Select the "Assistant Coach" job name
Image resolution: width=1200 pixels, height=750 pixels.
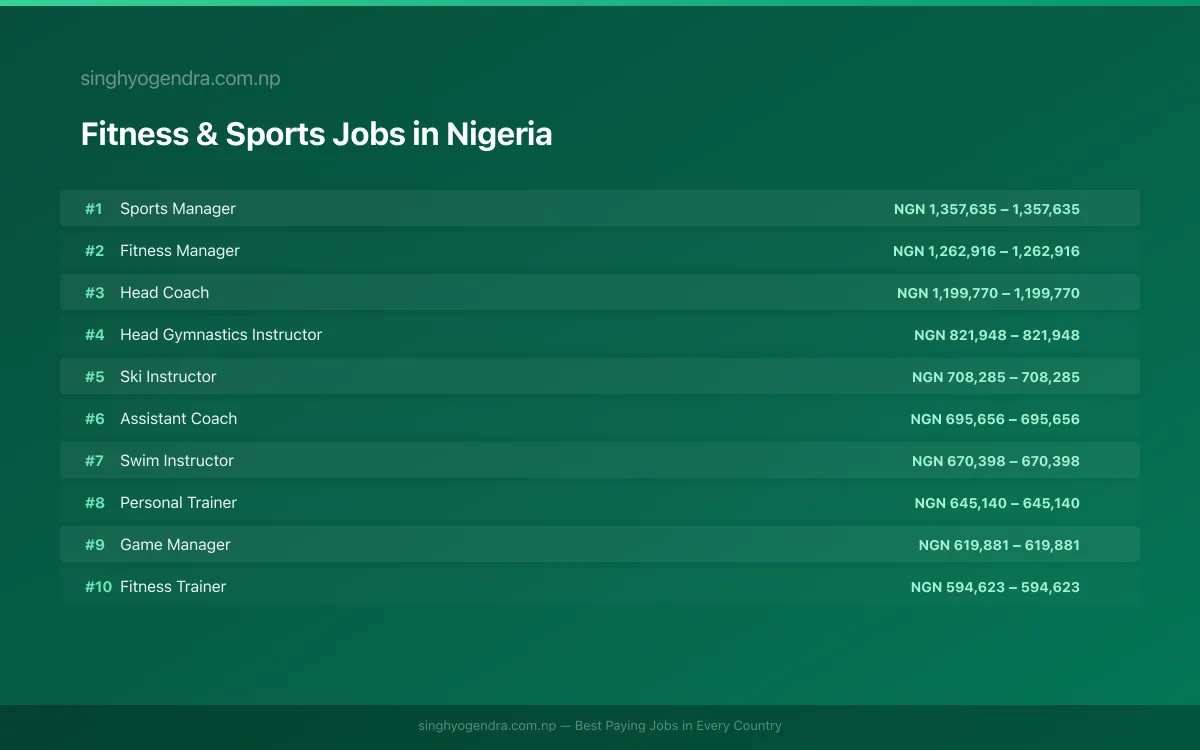(x=179, y=419)
